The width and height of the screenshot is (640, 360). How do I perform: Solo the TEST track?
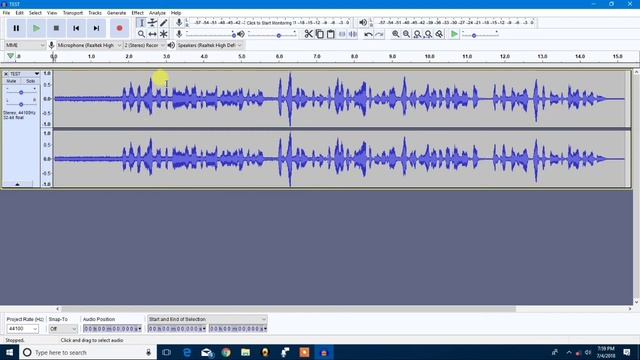pos(31,81)
